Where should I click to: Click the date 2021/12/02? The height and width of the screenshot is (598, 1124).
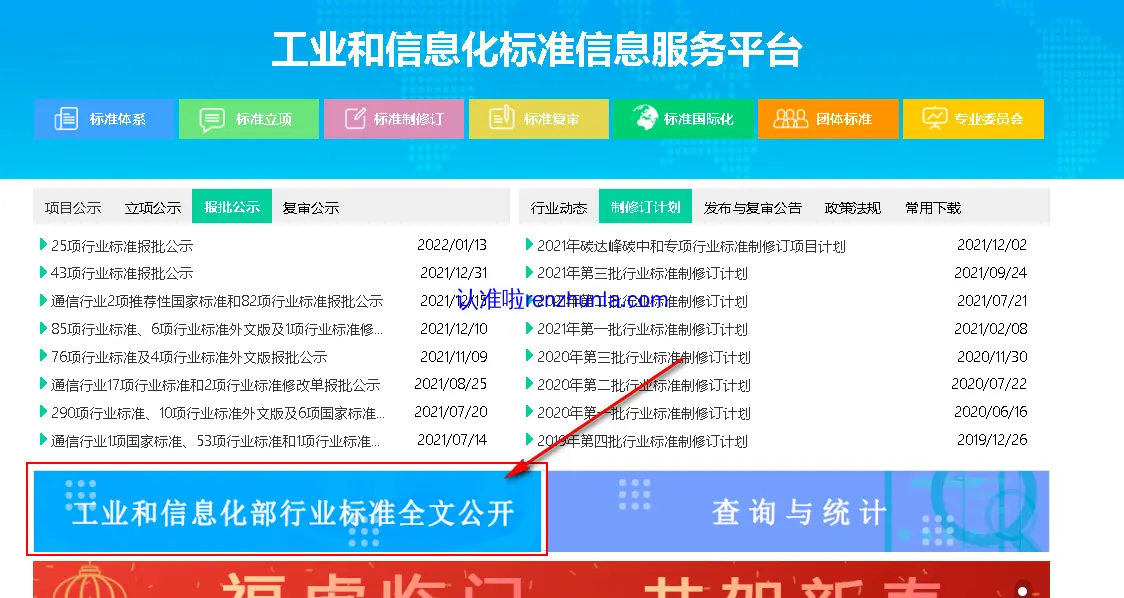point(992,245)
